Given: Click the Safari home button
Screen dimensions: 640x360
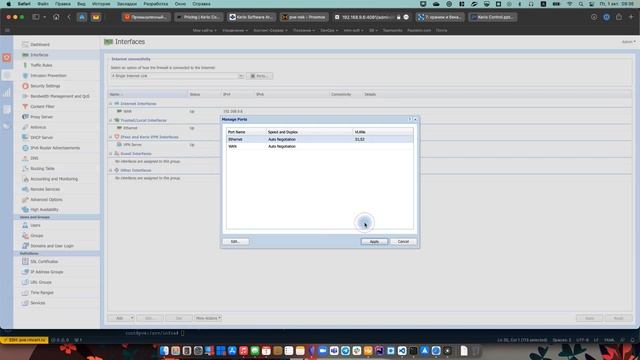Looking at the screenshot, I should point(56,17).
